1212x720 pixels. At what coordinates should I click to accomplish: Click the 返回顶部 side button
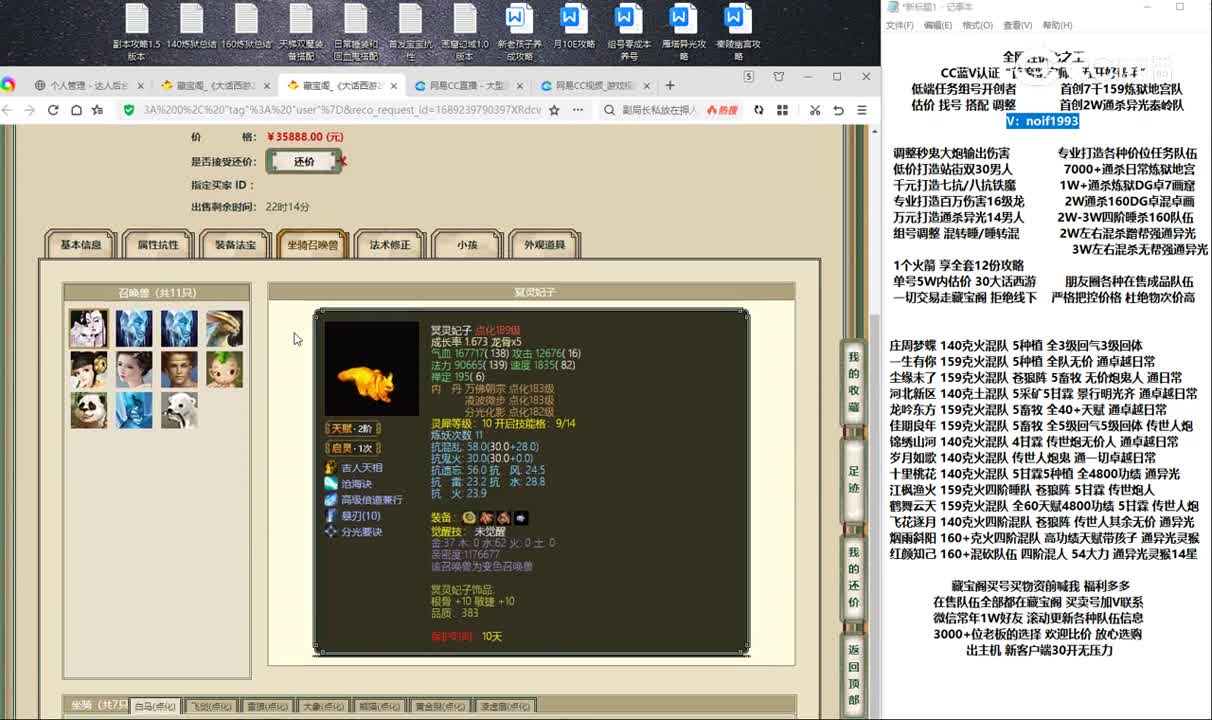click(854, 675)
